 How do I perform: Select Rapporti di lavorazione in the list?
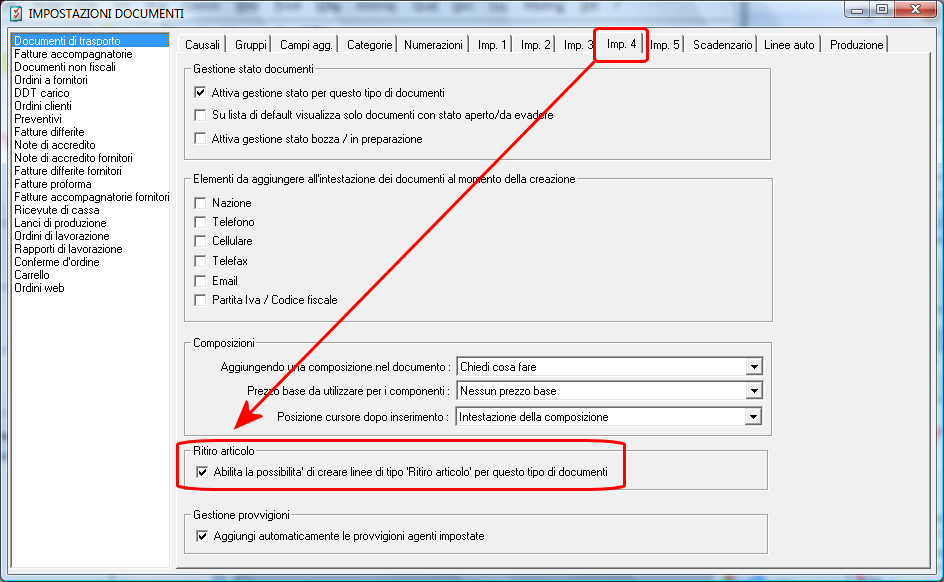point(90,249)
